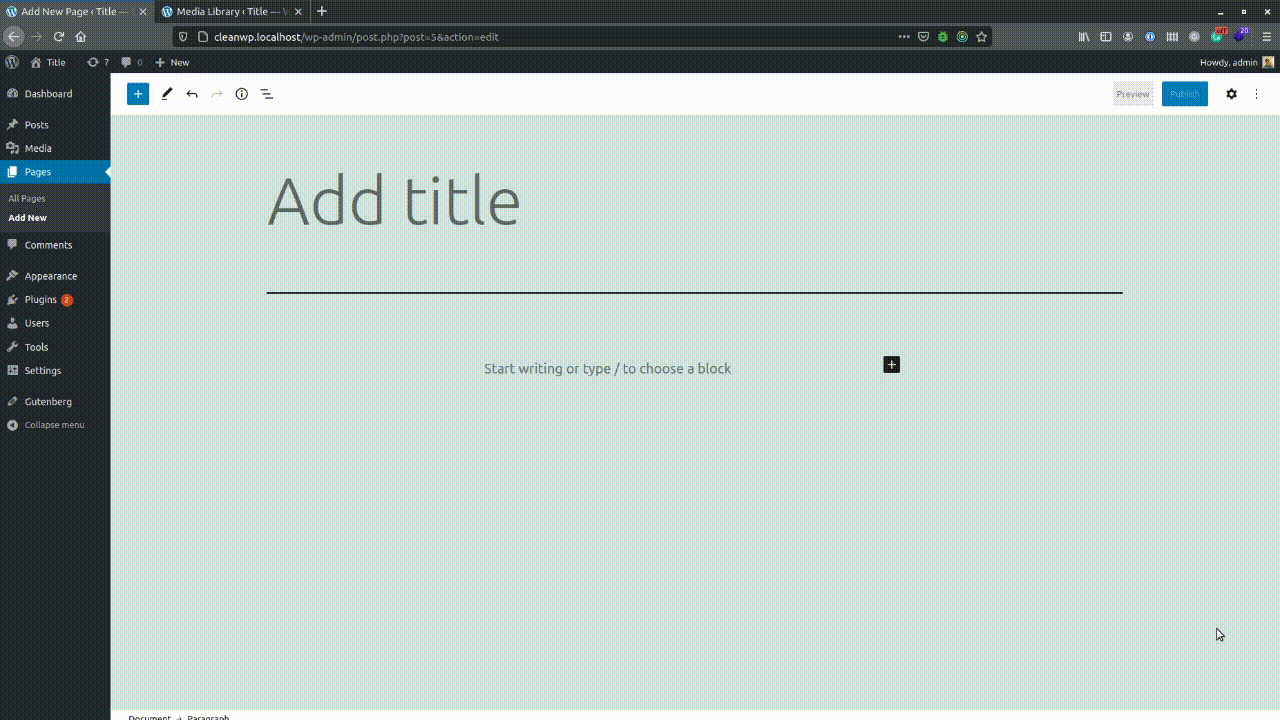
Task: Open Users menu in sidebar
Action: pyautogui.click(x=55, y=323)
